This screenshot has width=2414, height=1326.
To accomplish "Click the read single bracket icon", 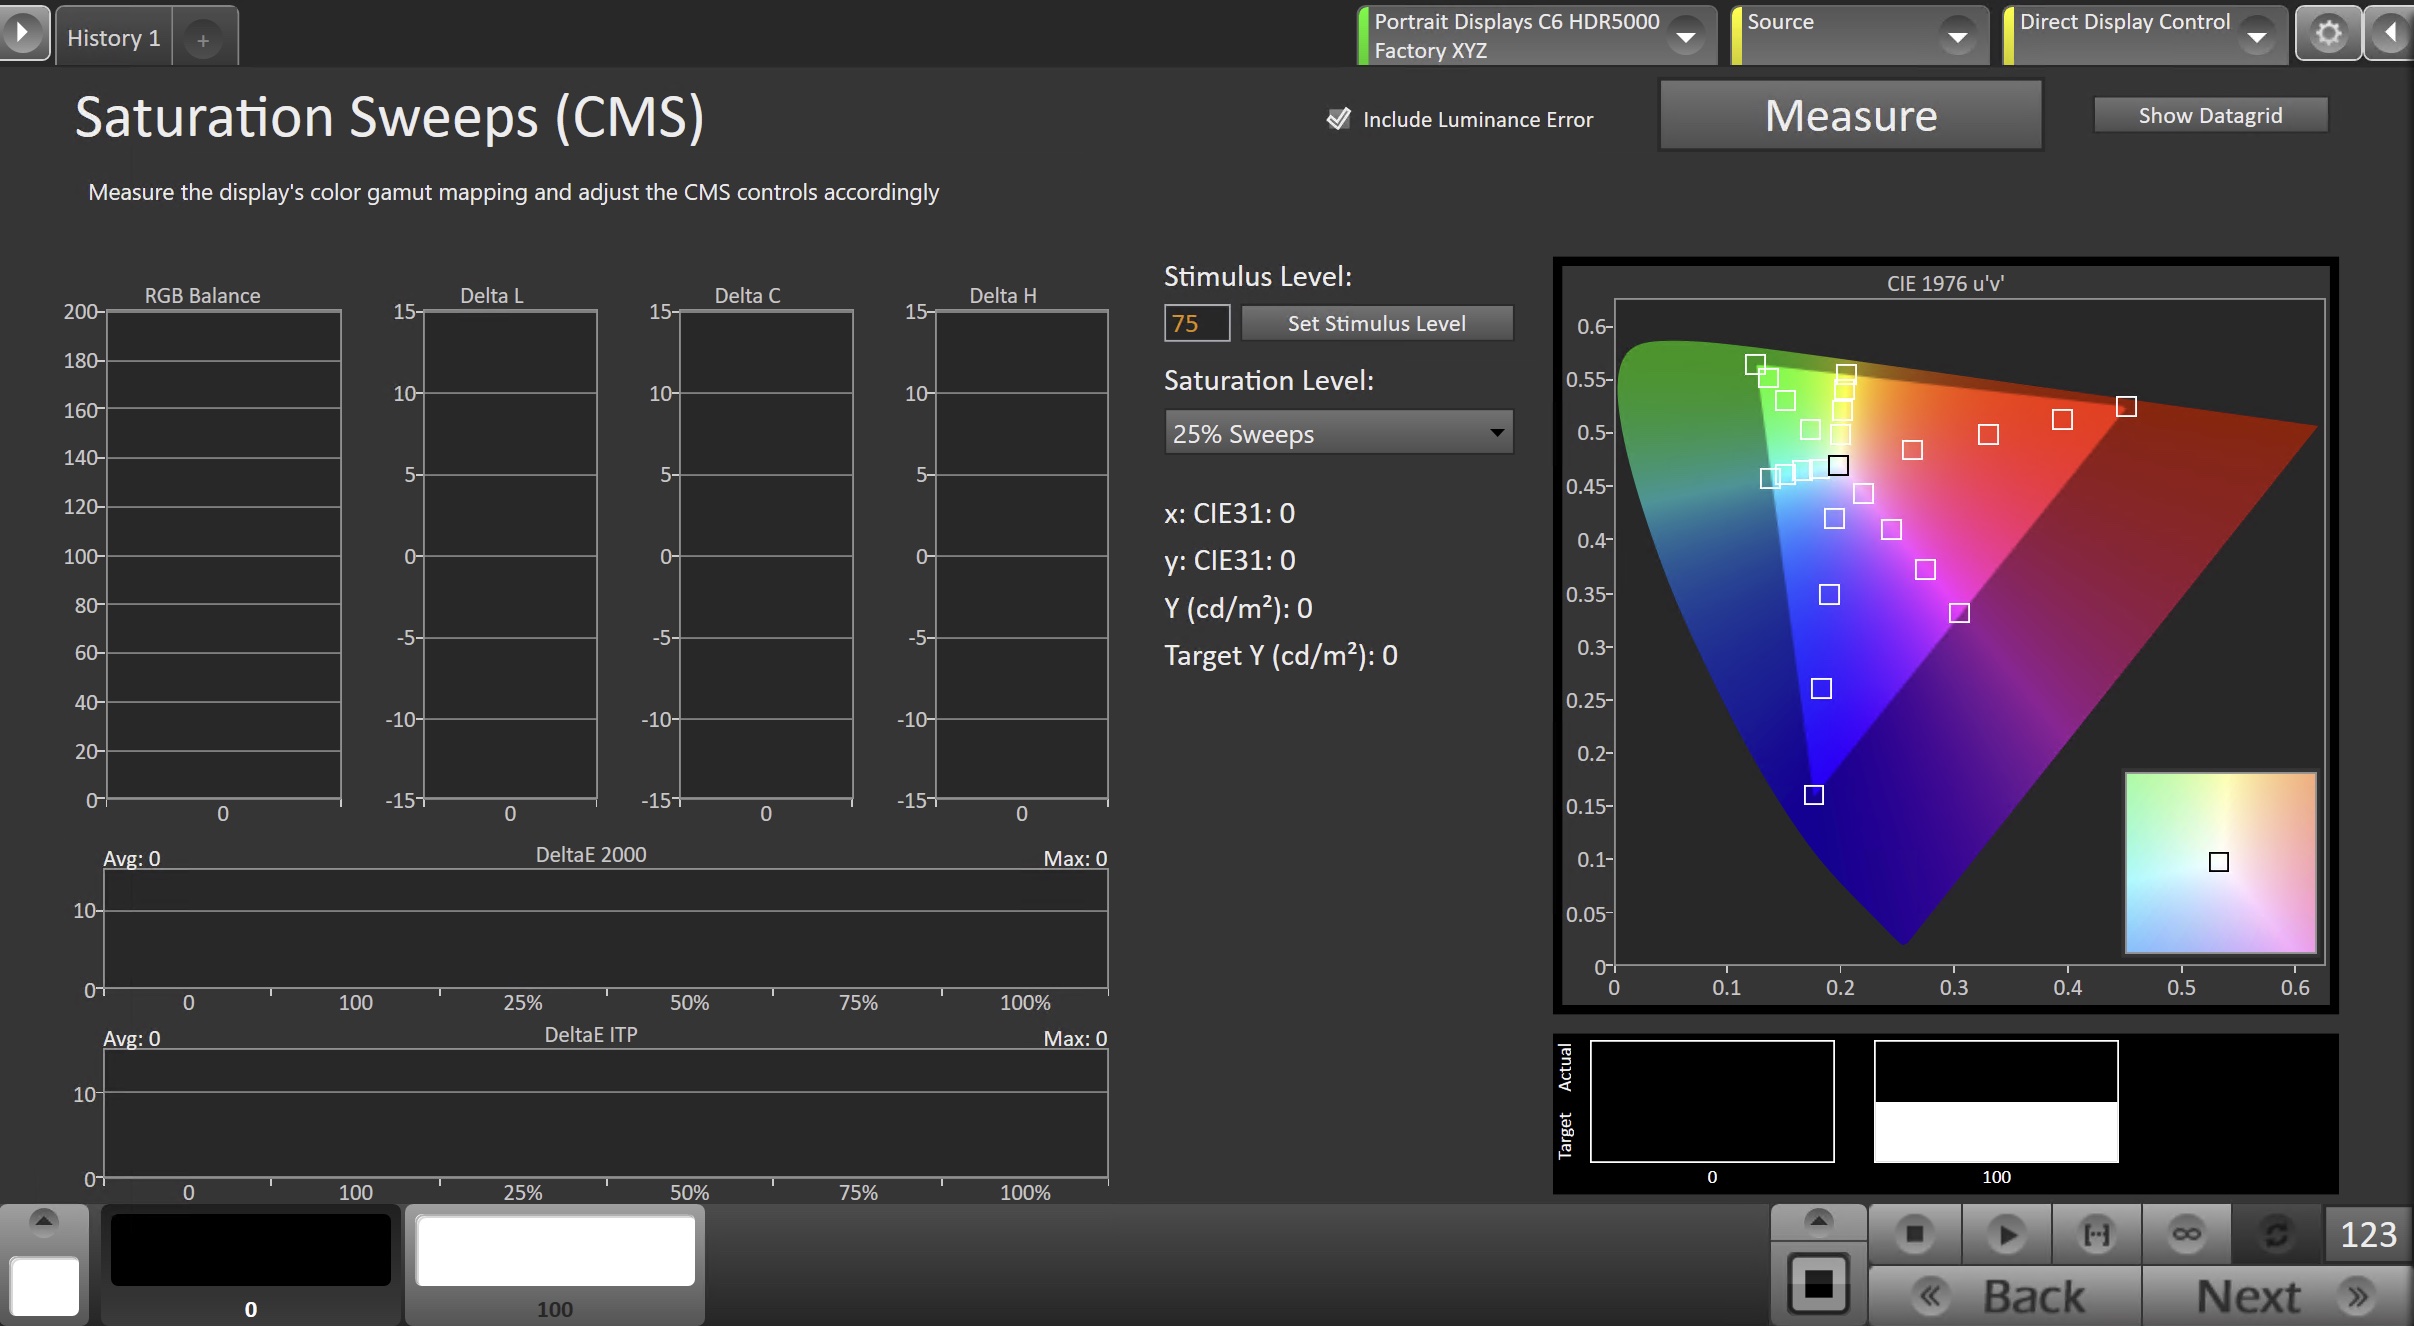I will [2096, 1235].
